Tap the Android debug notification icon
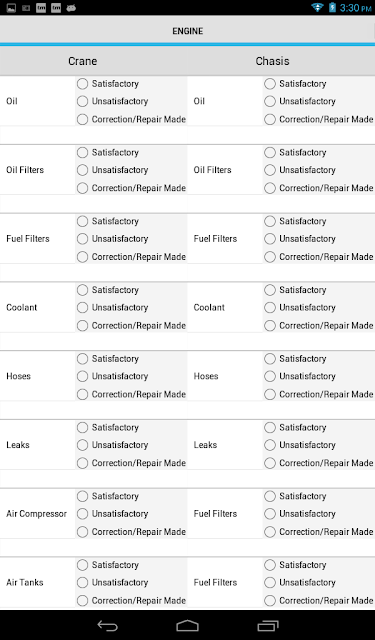 click(x=71, y=8)
